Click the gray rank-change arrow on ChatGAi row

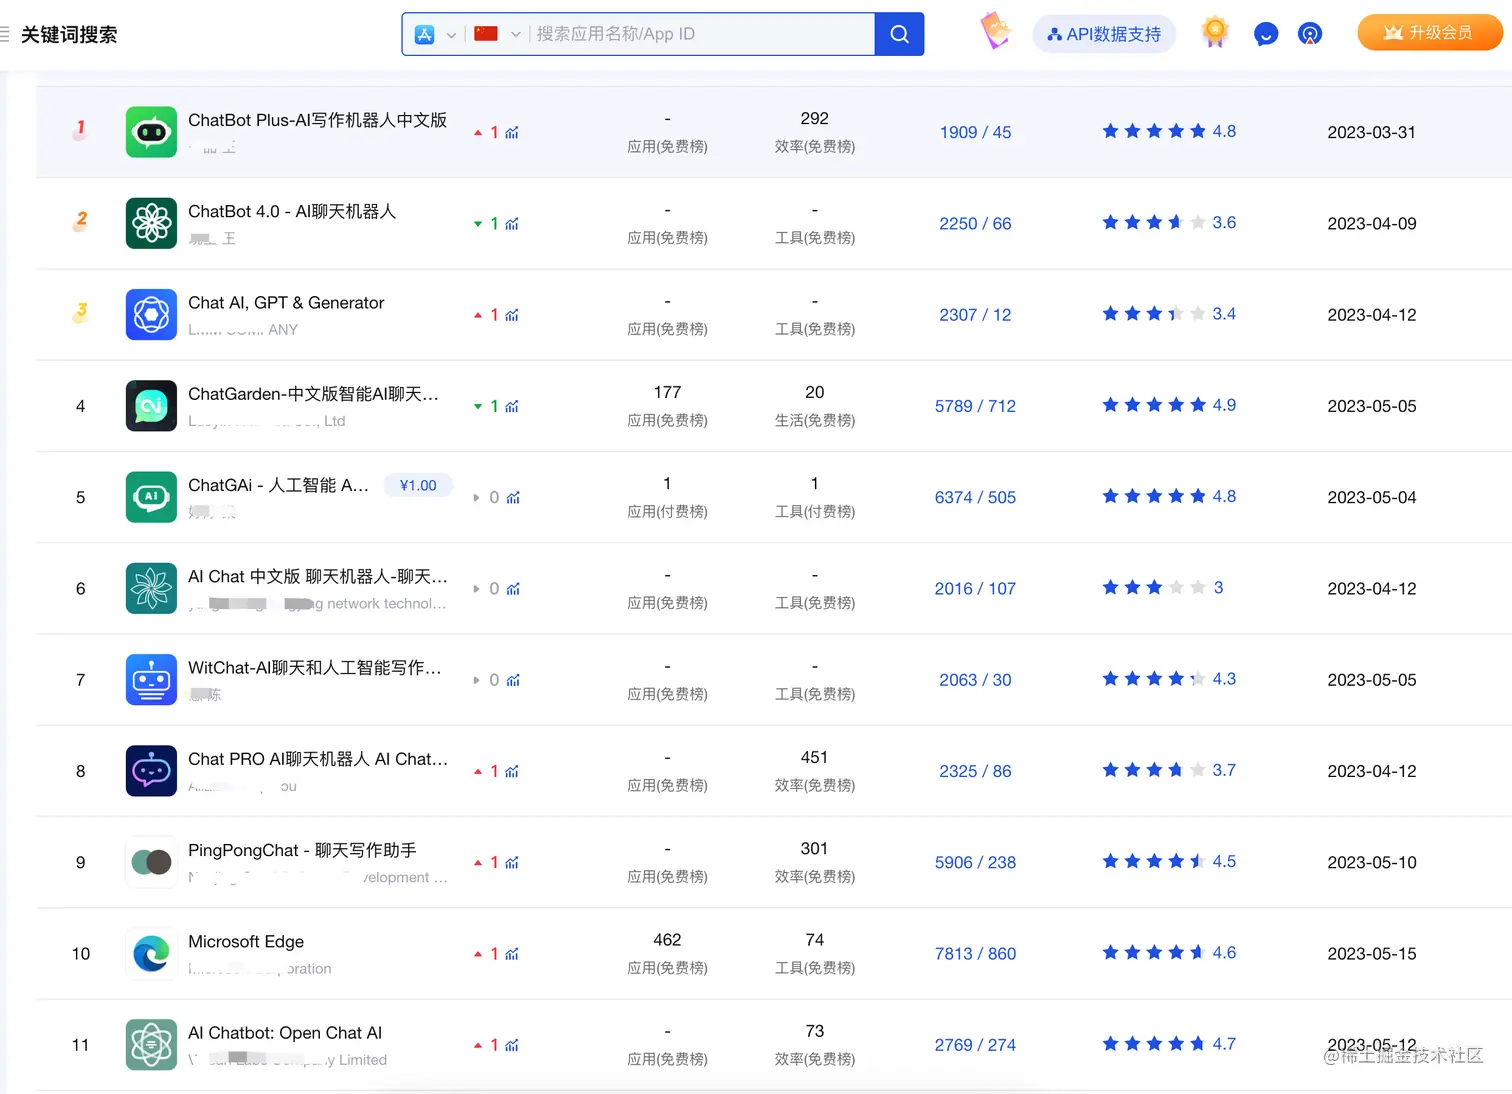[x=478, y=497]
